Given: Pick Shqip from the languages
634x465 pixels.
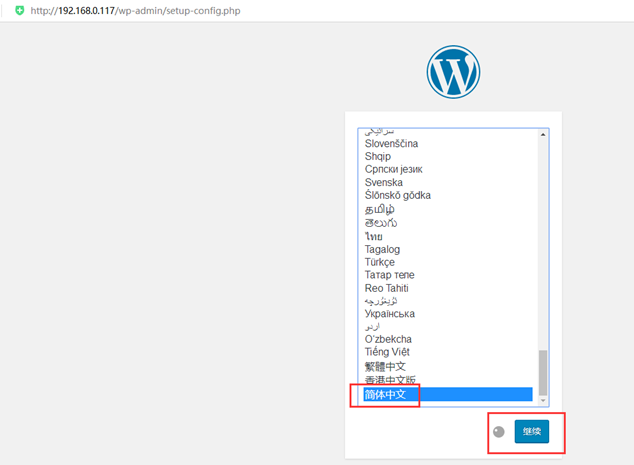Looking at the screenshot, I should (x=448, y=156).
